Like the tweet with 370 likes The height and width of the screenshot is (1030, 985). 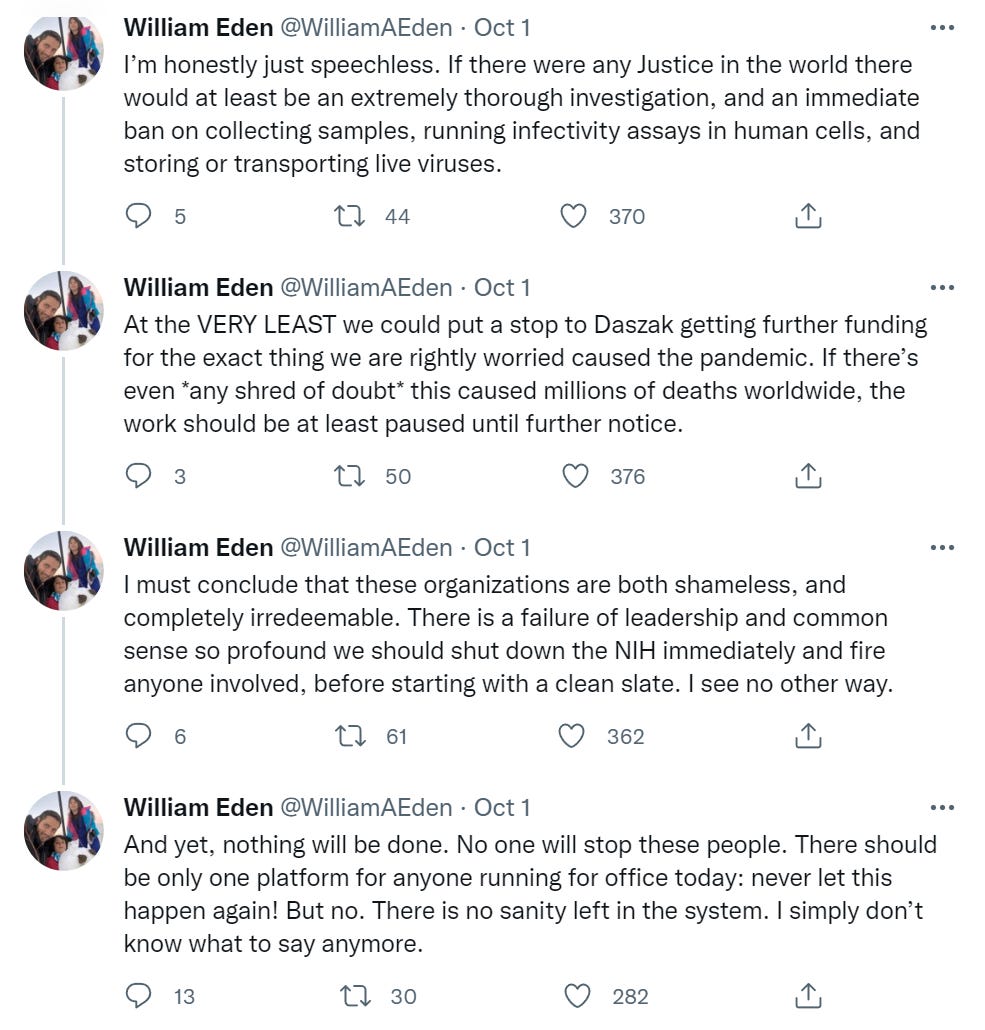[573, 216]
